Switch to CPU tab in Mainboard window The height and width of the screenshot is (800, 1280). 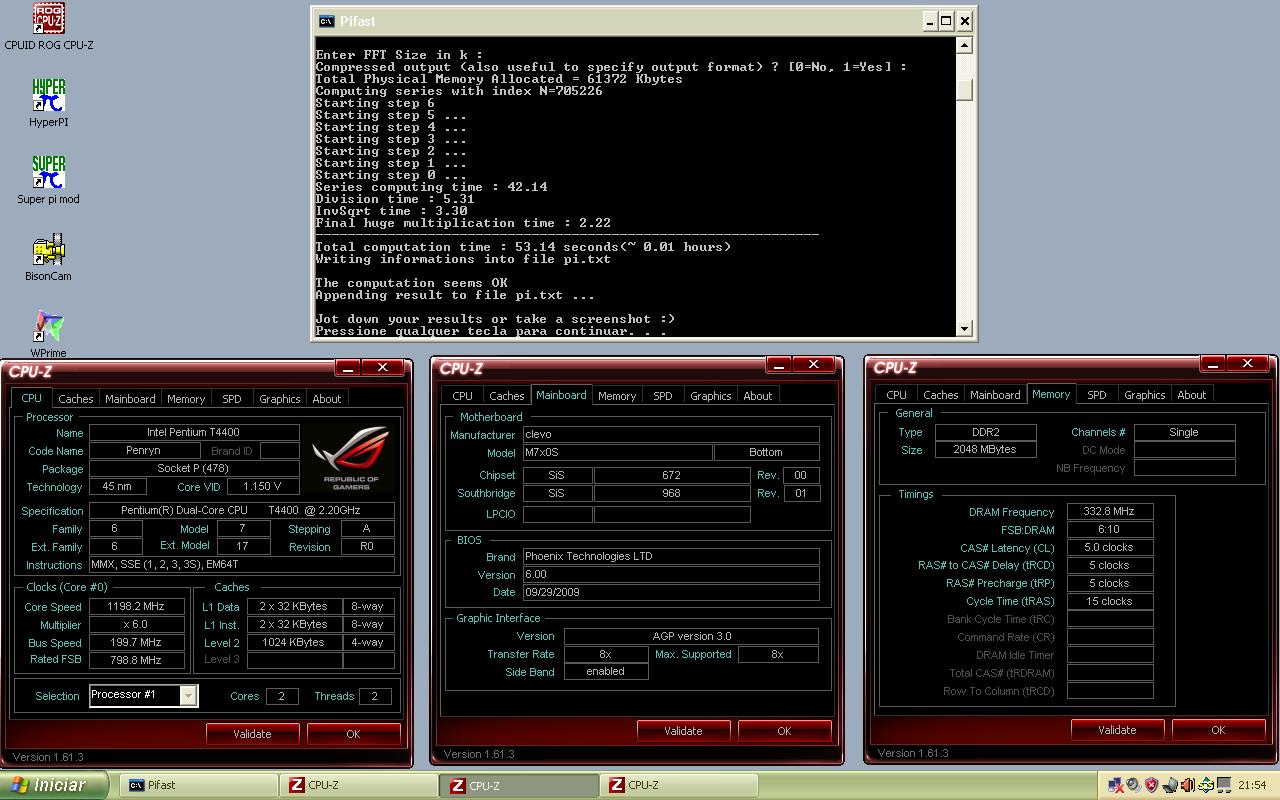pyautogui.click(x=463, y=396)
